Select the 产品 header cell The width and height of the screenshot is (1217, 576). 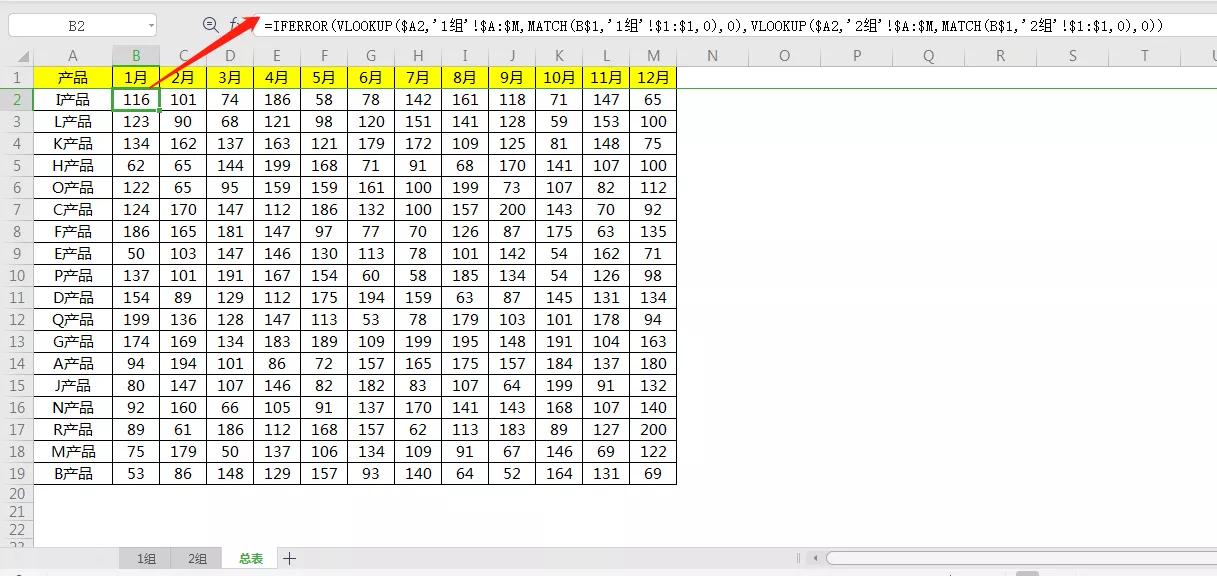pos(73,77)
